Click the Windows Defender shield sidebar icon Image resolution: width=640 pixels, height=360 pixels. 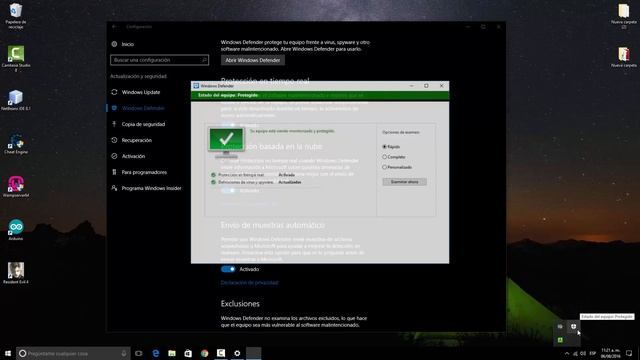(114, 108)
